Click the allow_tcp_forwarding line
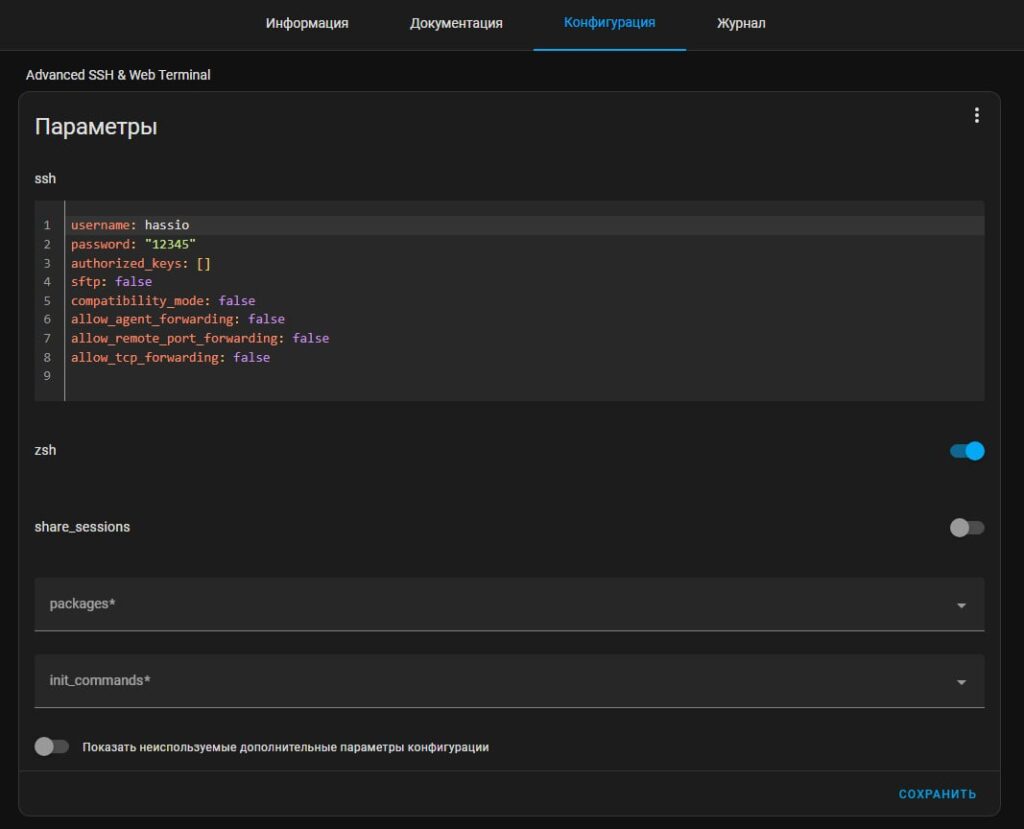 point(170,357)
